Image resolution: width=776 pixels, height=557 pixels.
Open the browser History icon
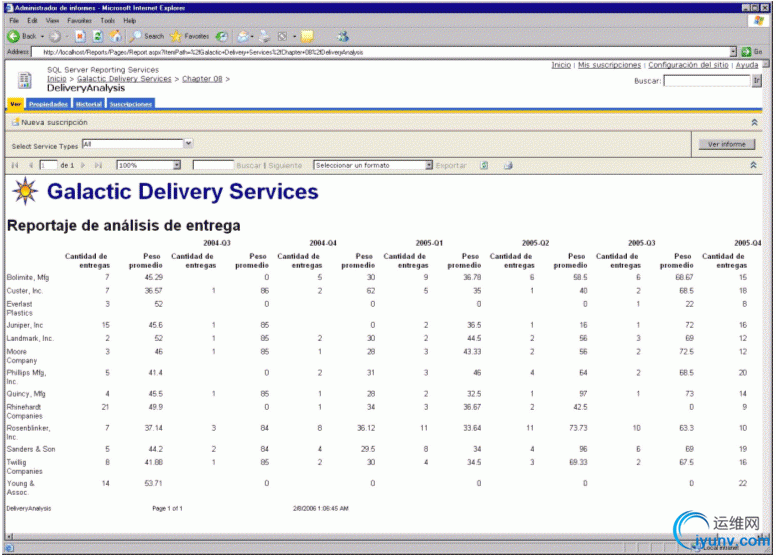click(x=222, y=36)
